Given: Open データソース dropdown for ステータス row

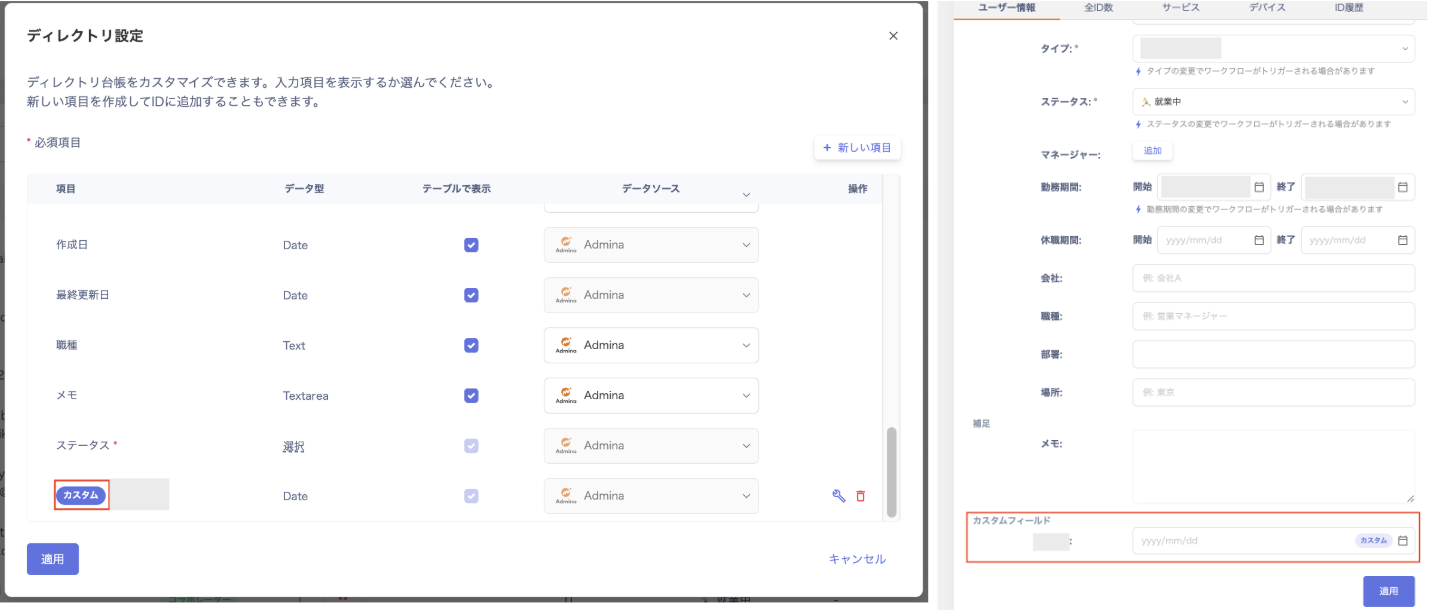Looking at the screenshot, I should pyautogui.click(x=651, y=445).
